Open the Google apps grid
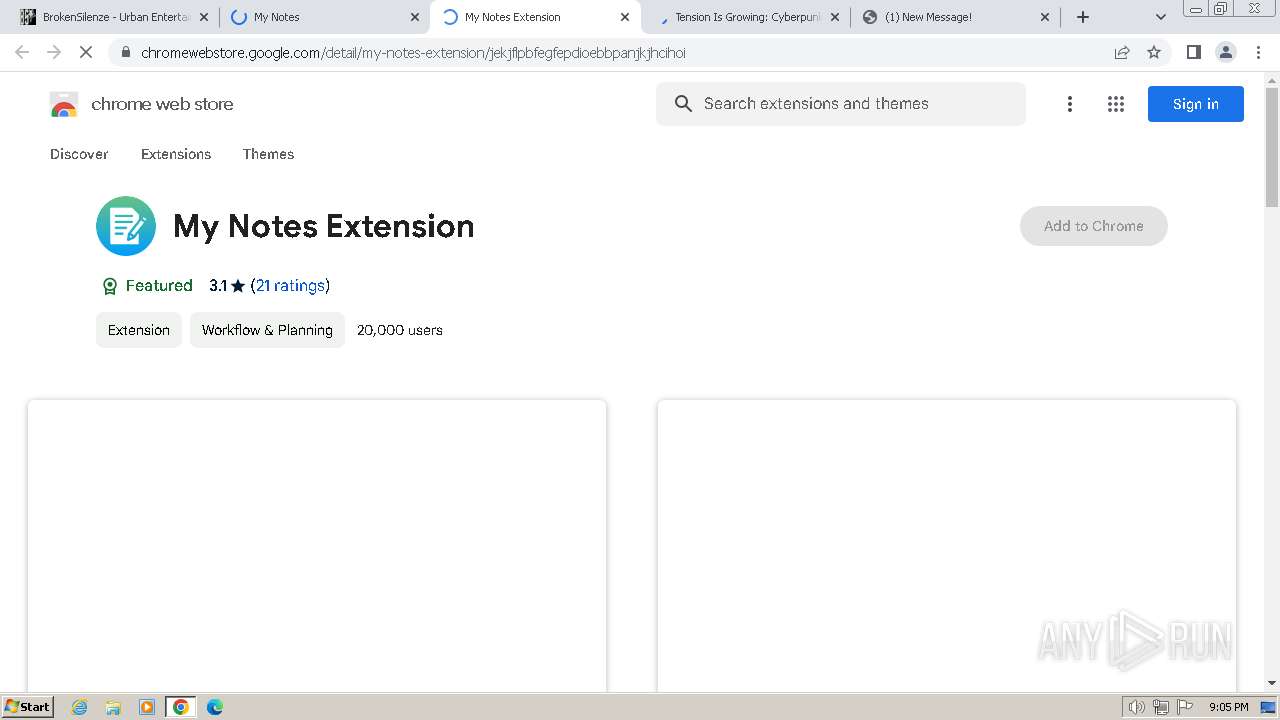 coord(1116,104)
